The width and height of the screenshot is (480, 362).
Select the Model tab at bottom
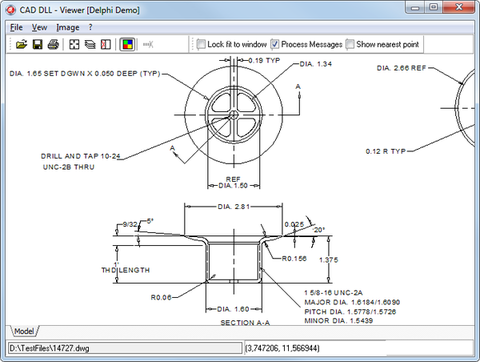(x=24, y=331)
